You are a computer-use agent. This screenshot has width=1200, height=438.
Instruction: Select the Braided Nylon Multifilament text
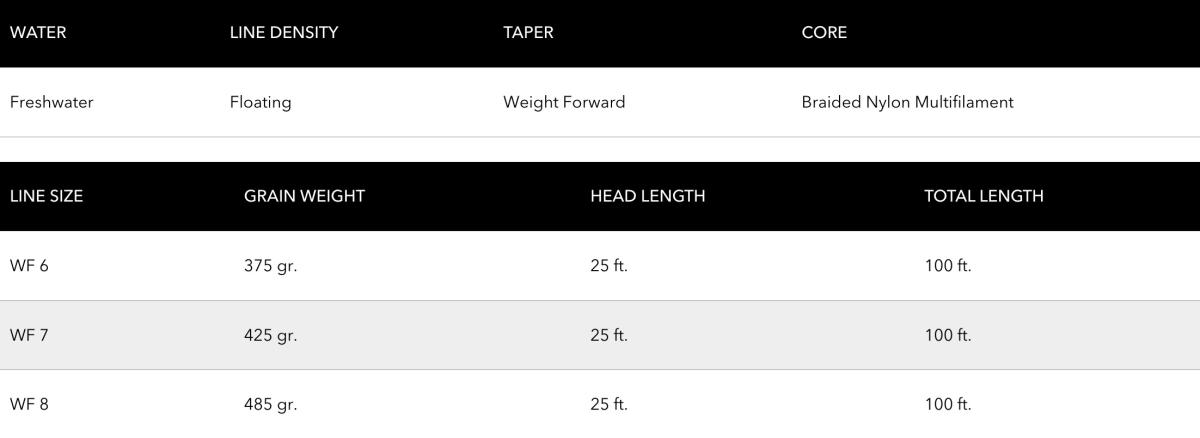click(x=907, y=102)
